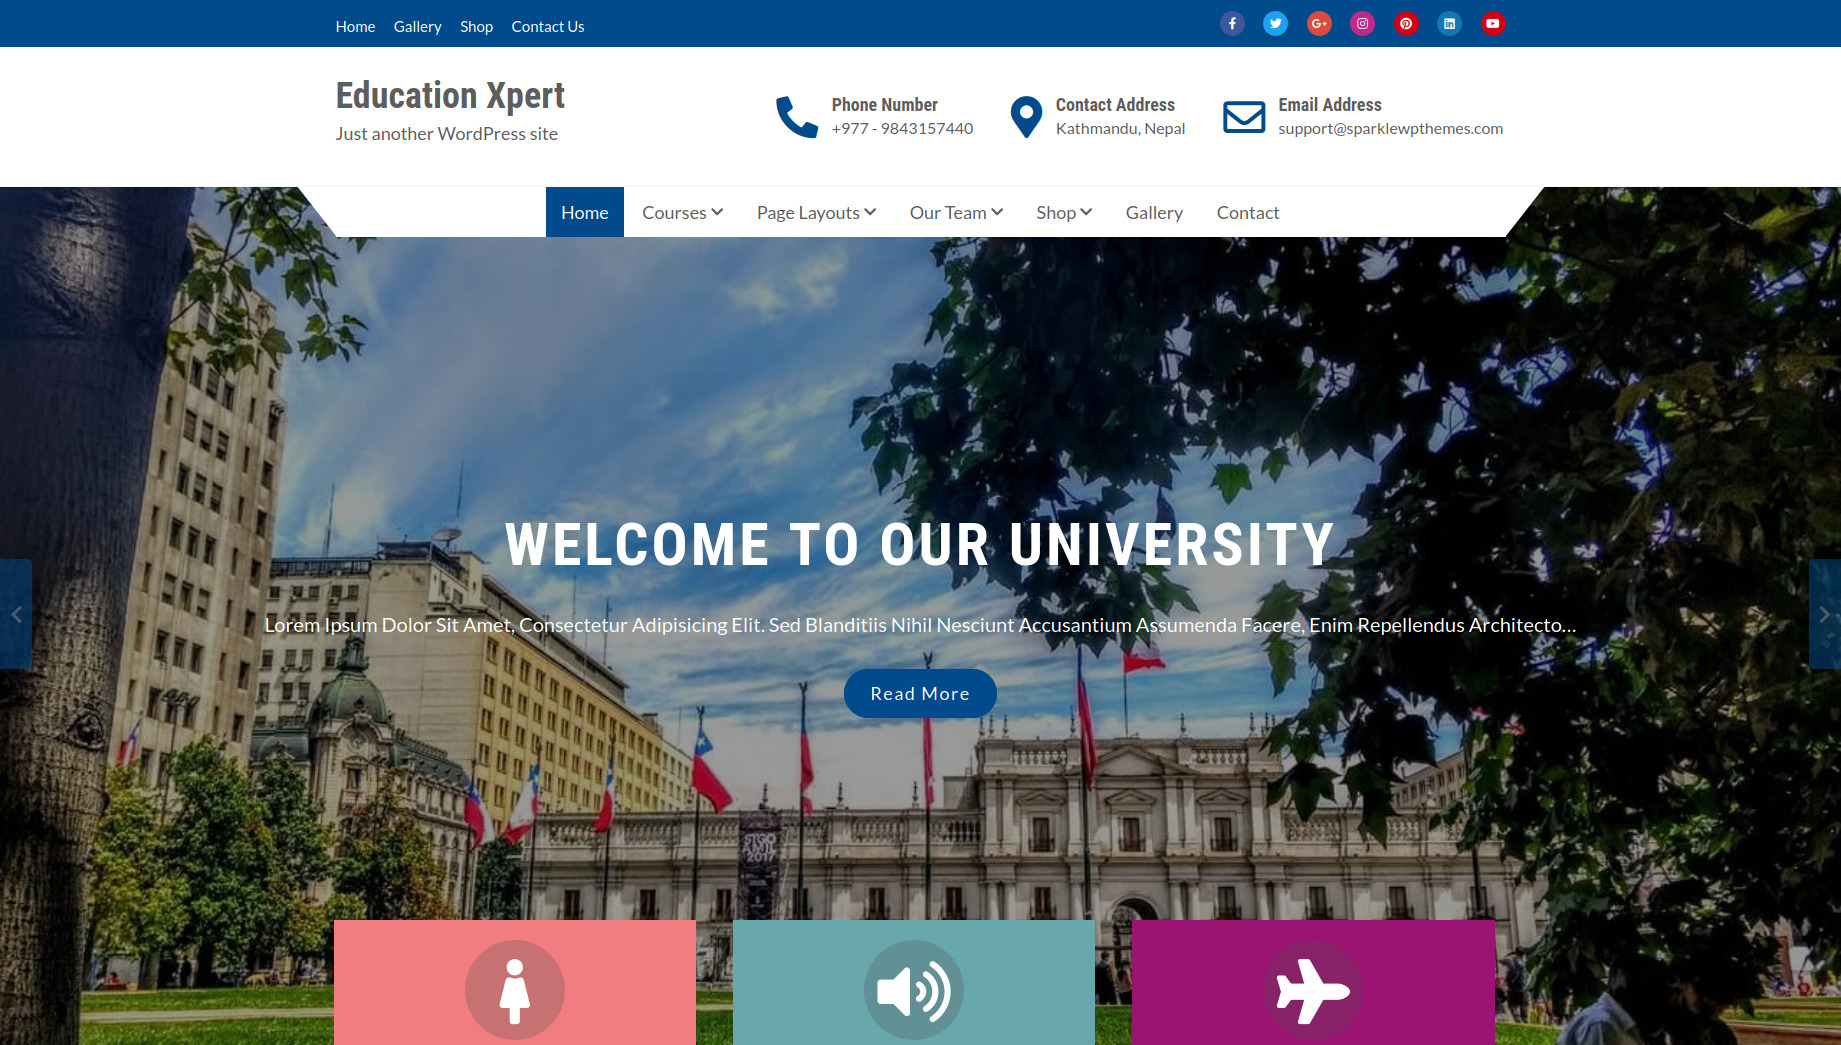This screenshot has height=1045, width=1841.
Task: Click the Education Xpert site title
Action: pos(450,95)
